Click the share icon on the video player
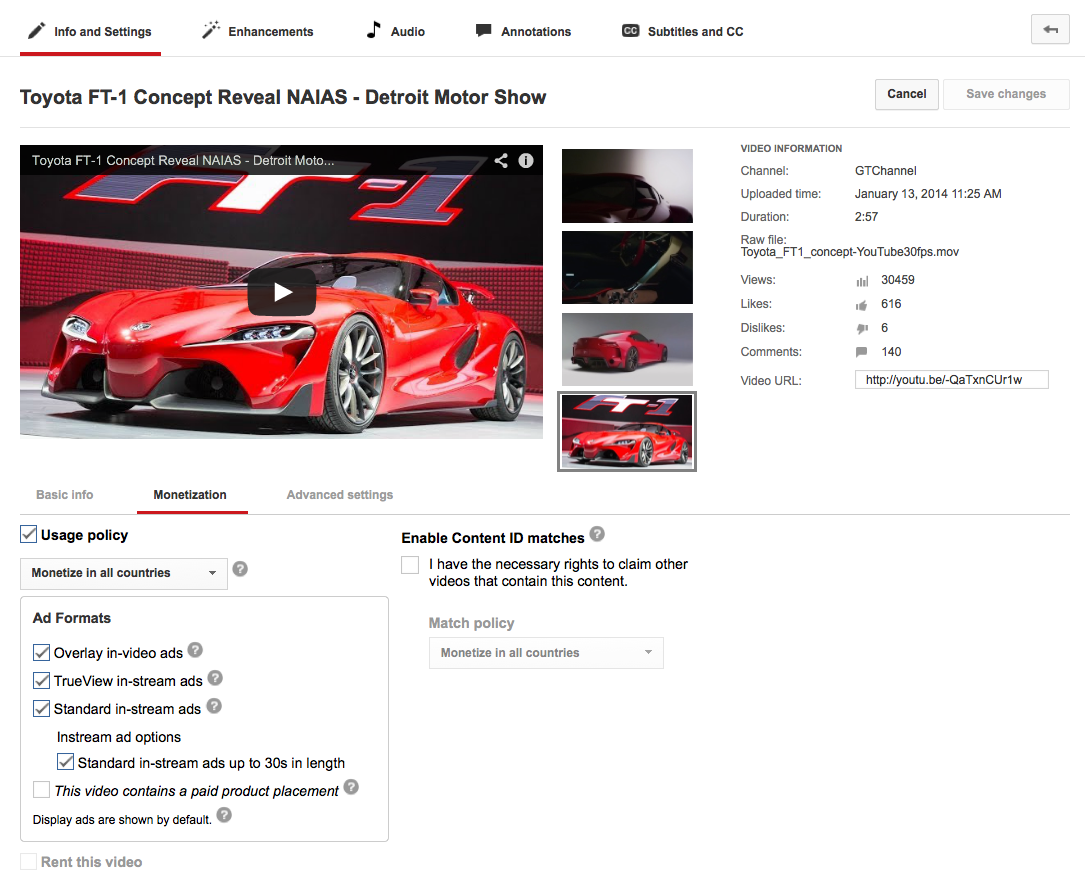The height and width of the screenshot is (876, 1085). tap(501, 161)
